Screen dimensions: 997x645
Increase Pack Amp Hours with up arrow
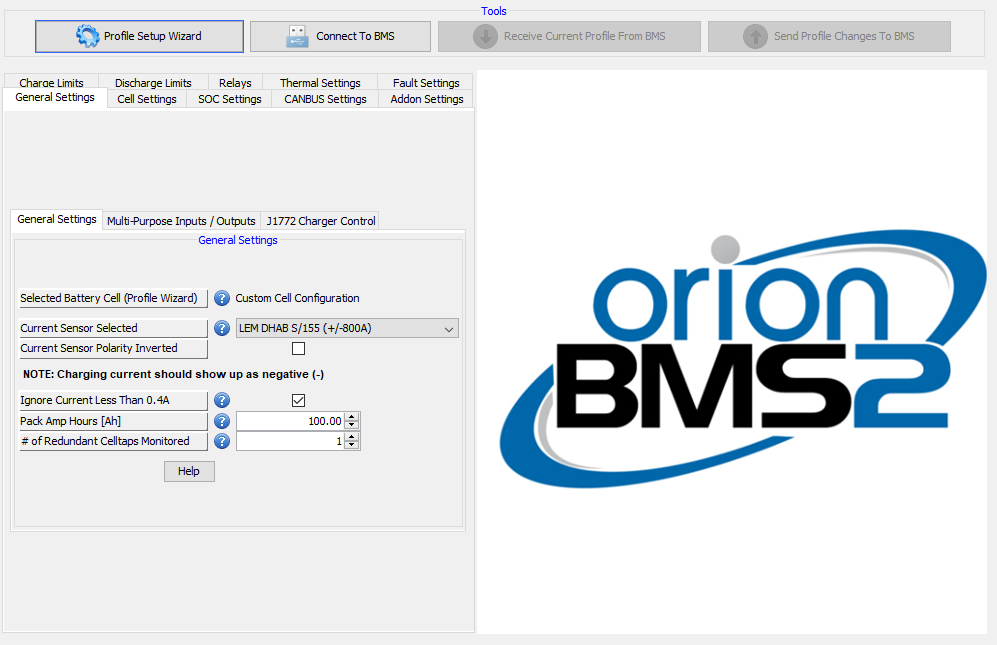[351, 417]
